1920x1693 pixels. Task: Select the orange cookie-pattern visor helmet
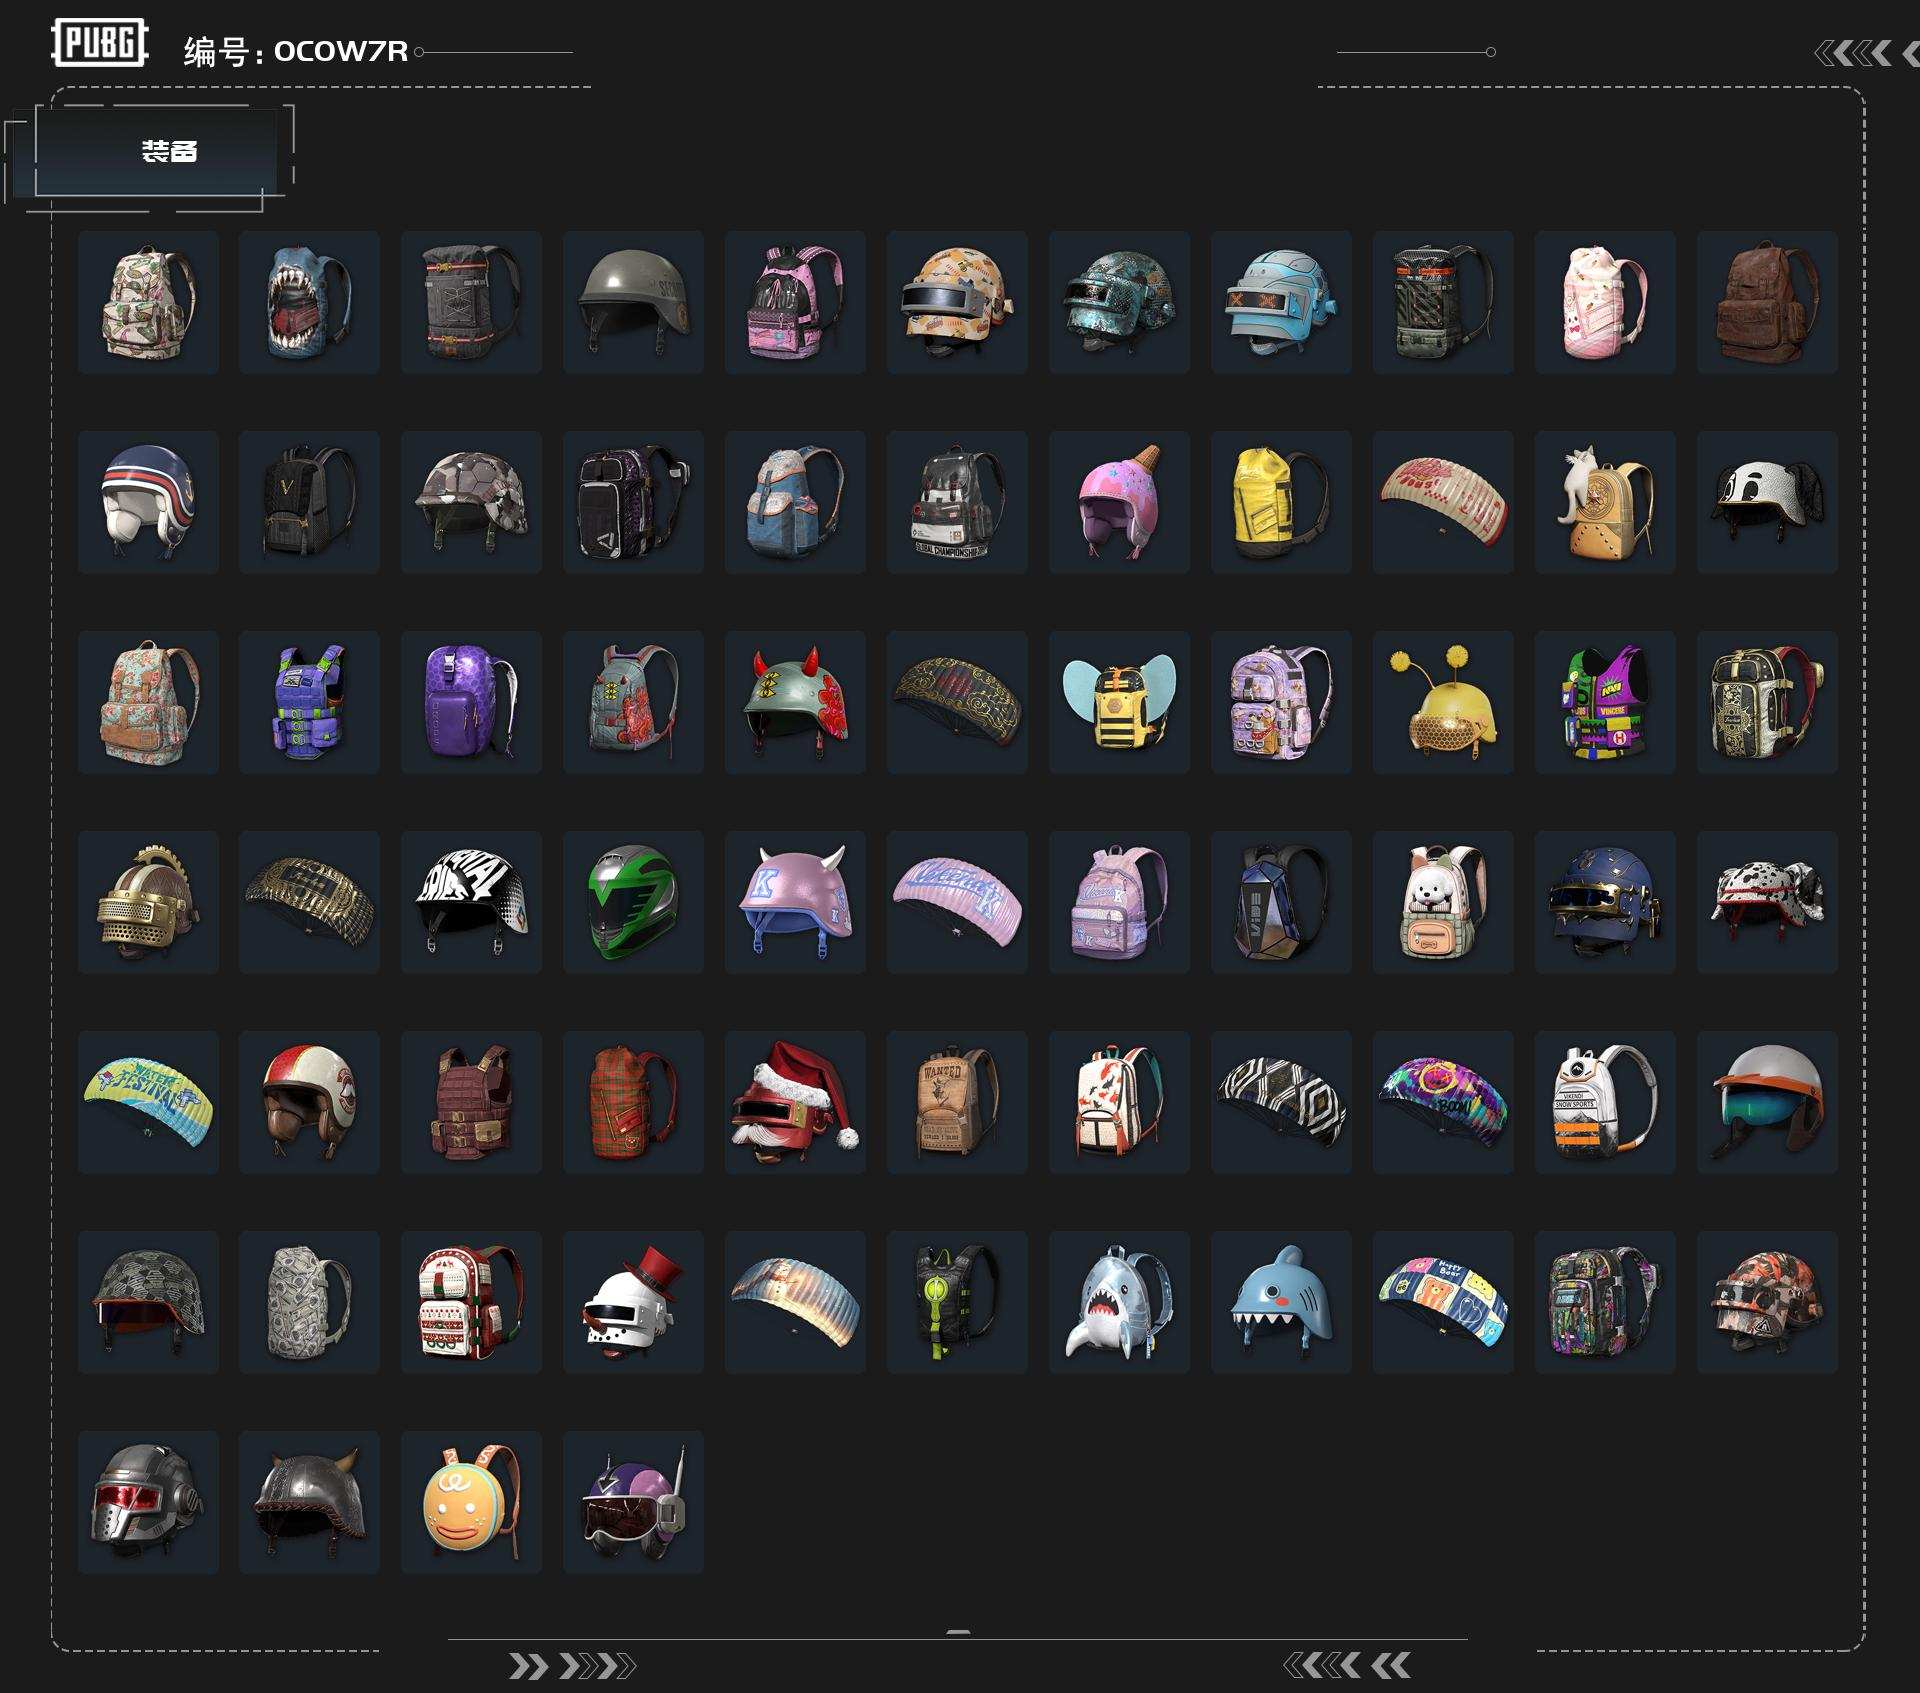coord(957,302)
